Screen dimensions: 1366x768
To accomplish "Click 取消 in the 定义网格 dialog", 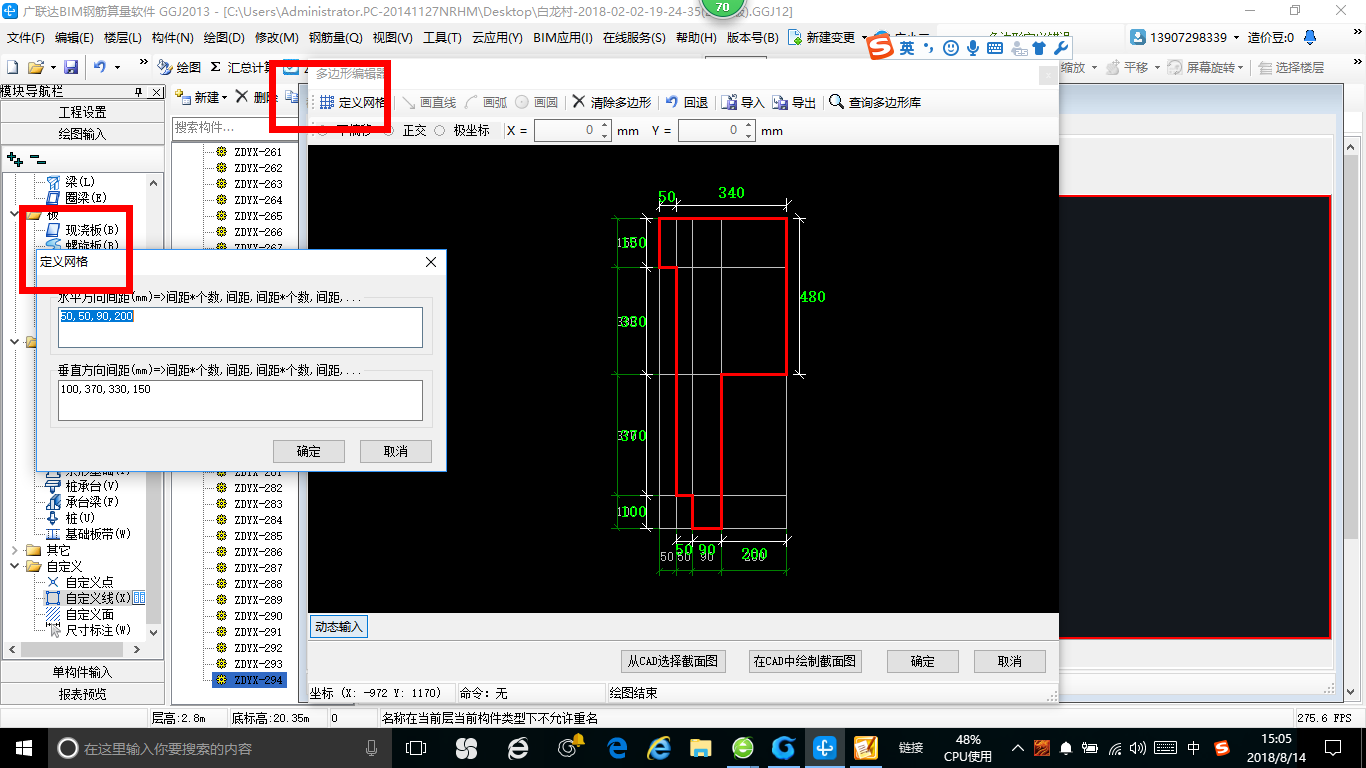I will pos(396,451).
